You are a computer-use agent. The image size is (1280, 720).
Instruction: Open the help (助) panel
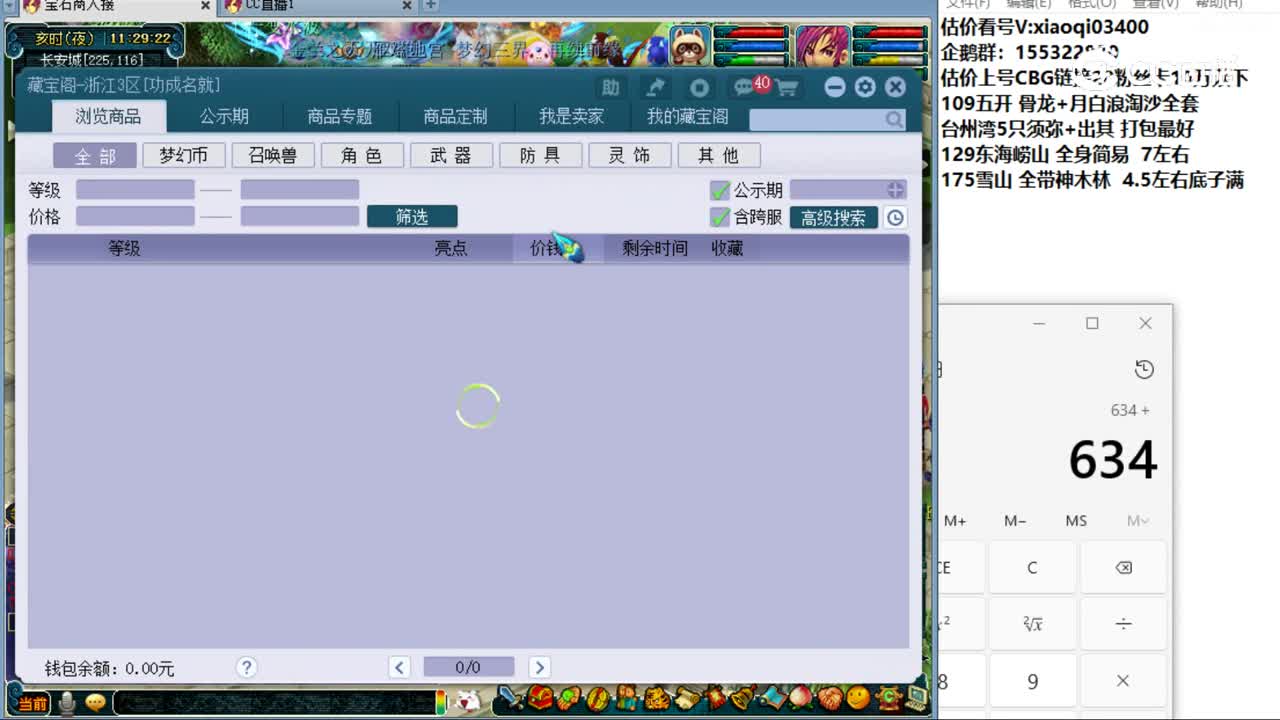611,87
